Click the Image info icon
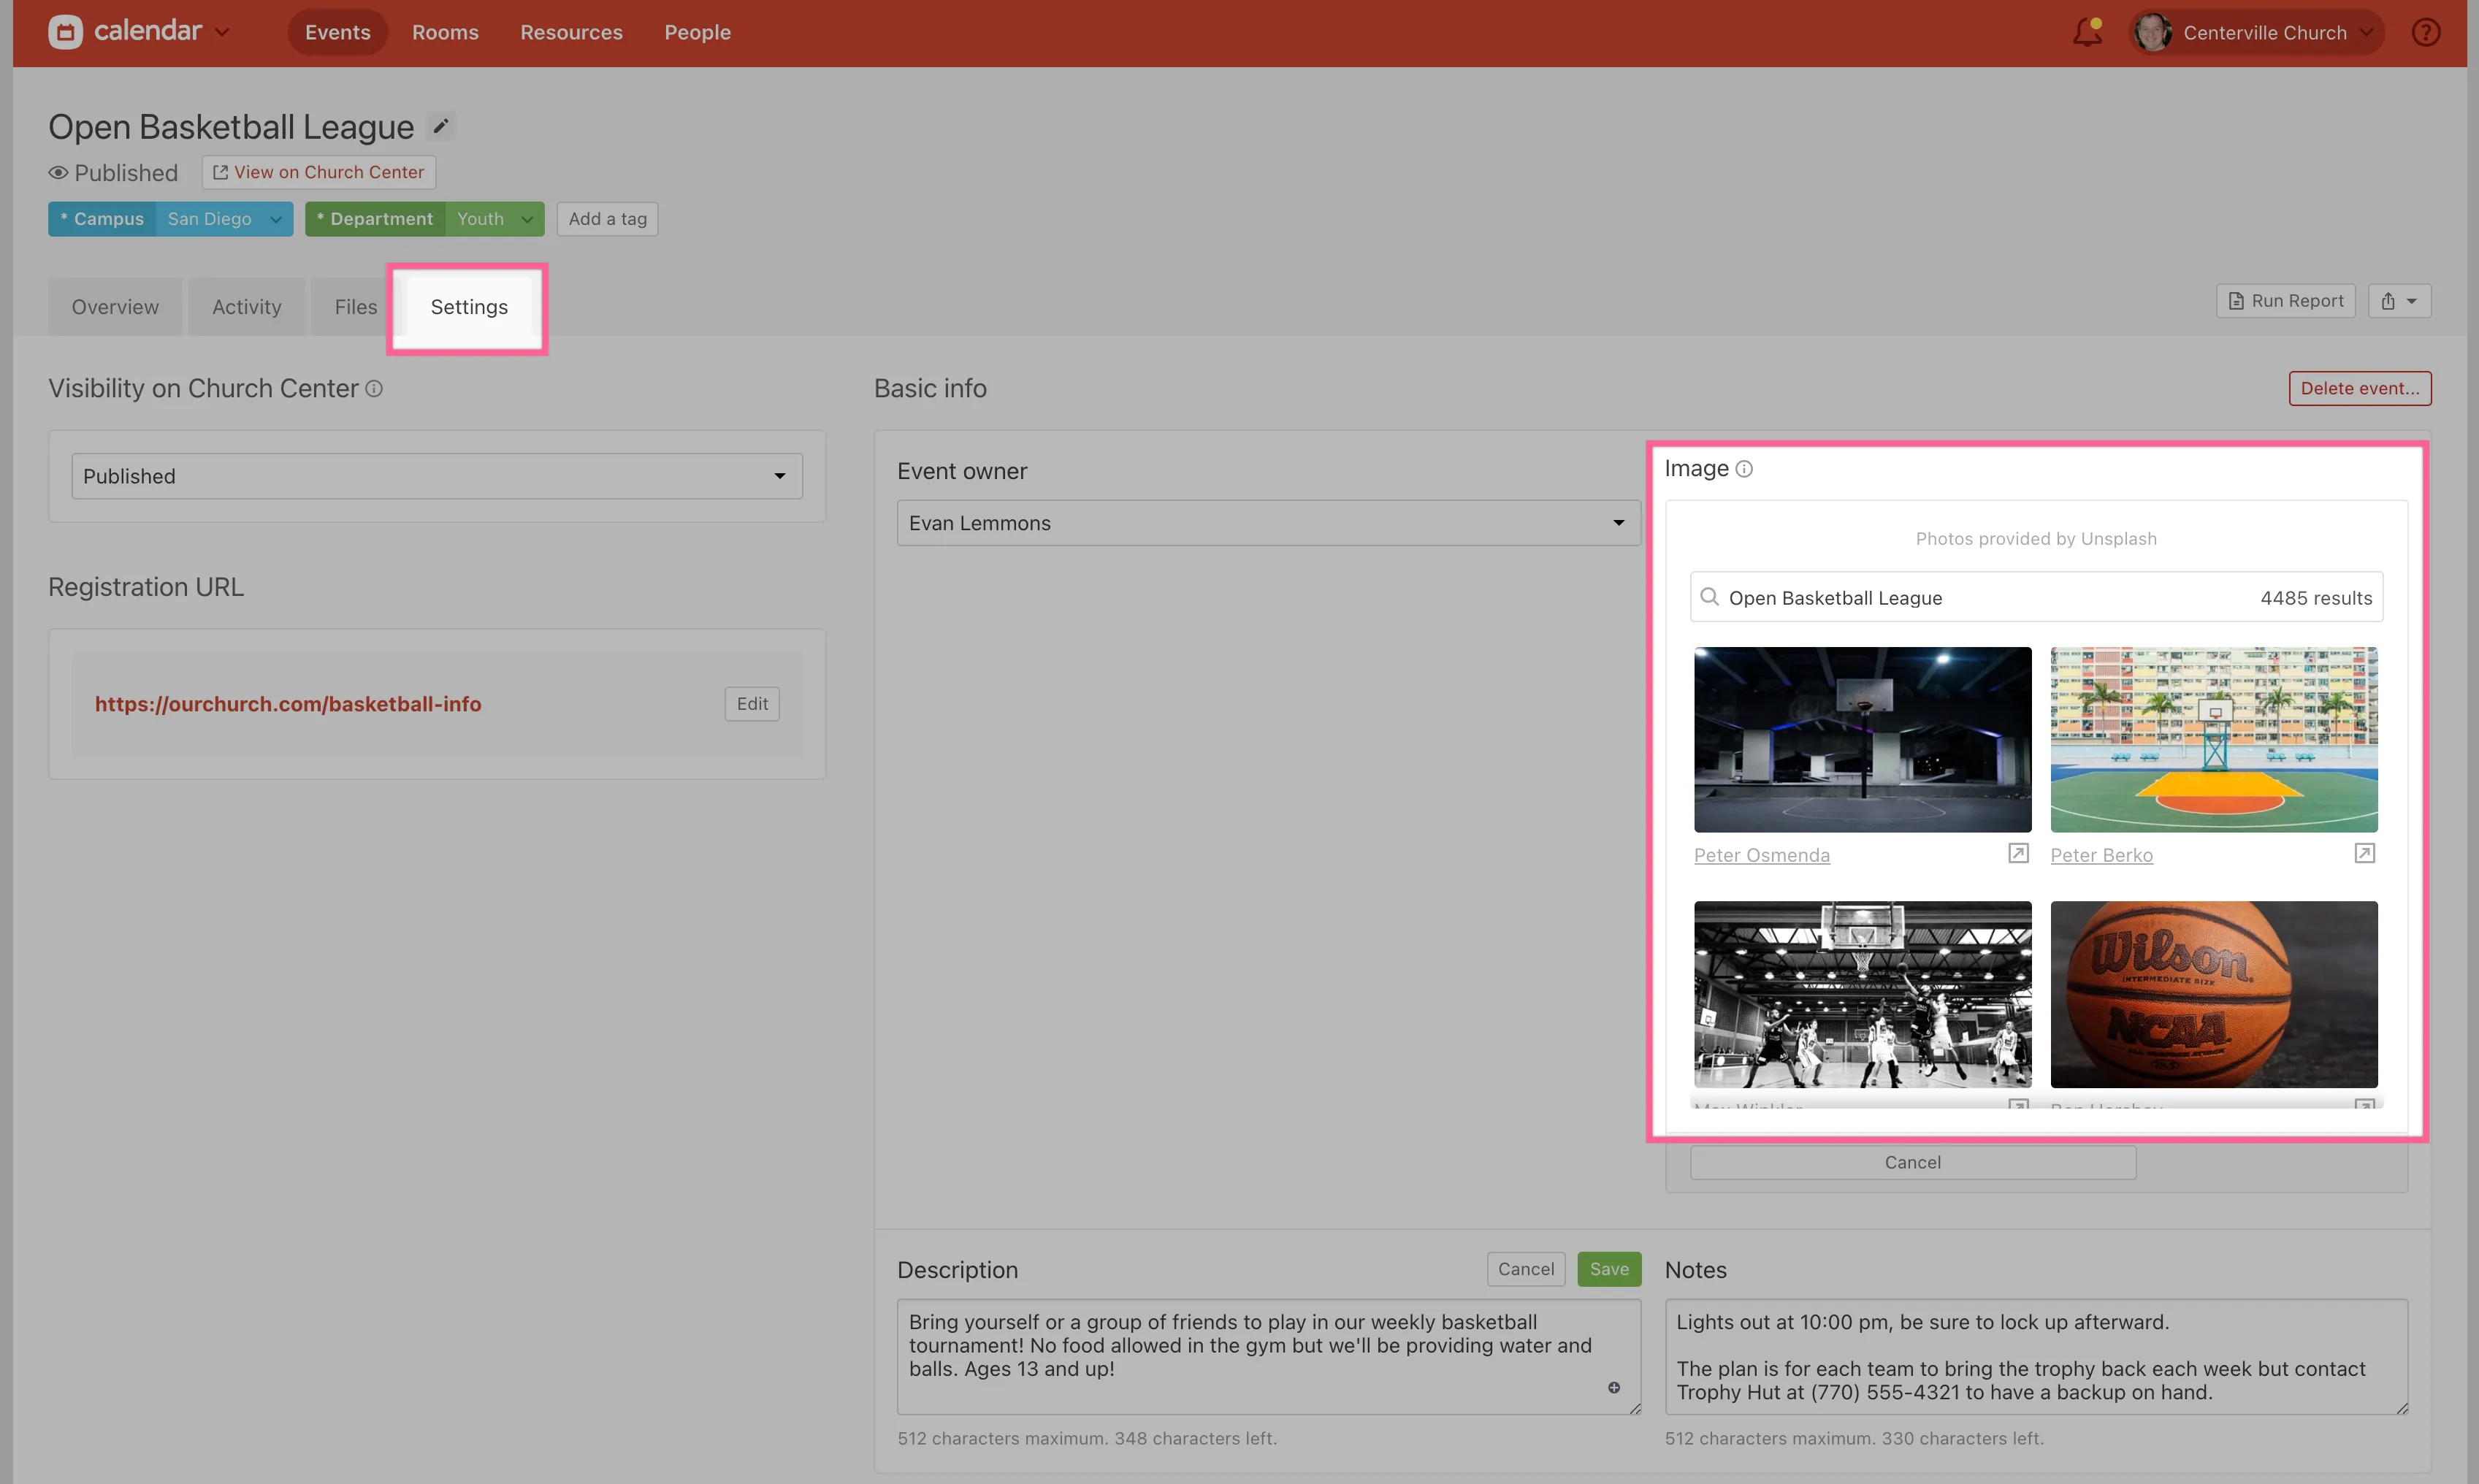Image resolution: width=2479 pixels, height=1484 pixels. tap(1744, 469)
